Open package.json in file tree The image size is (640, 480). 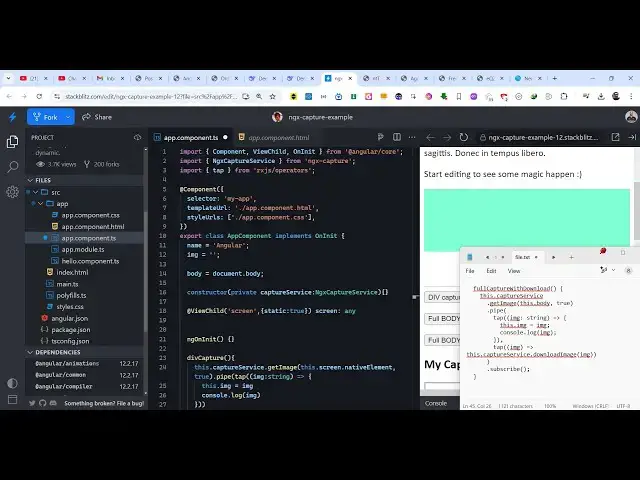pos(71,329)
